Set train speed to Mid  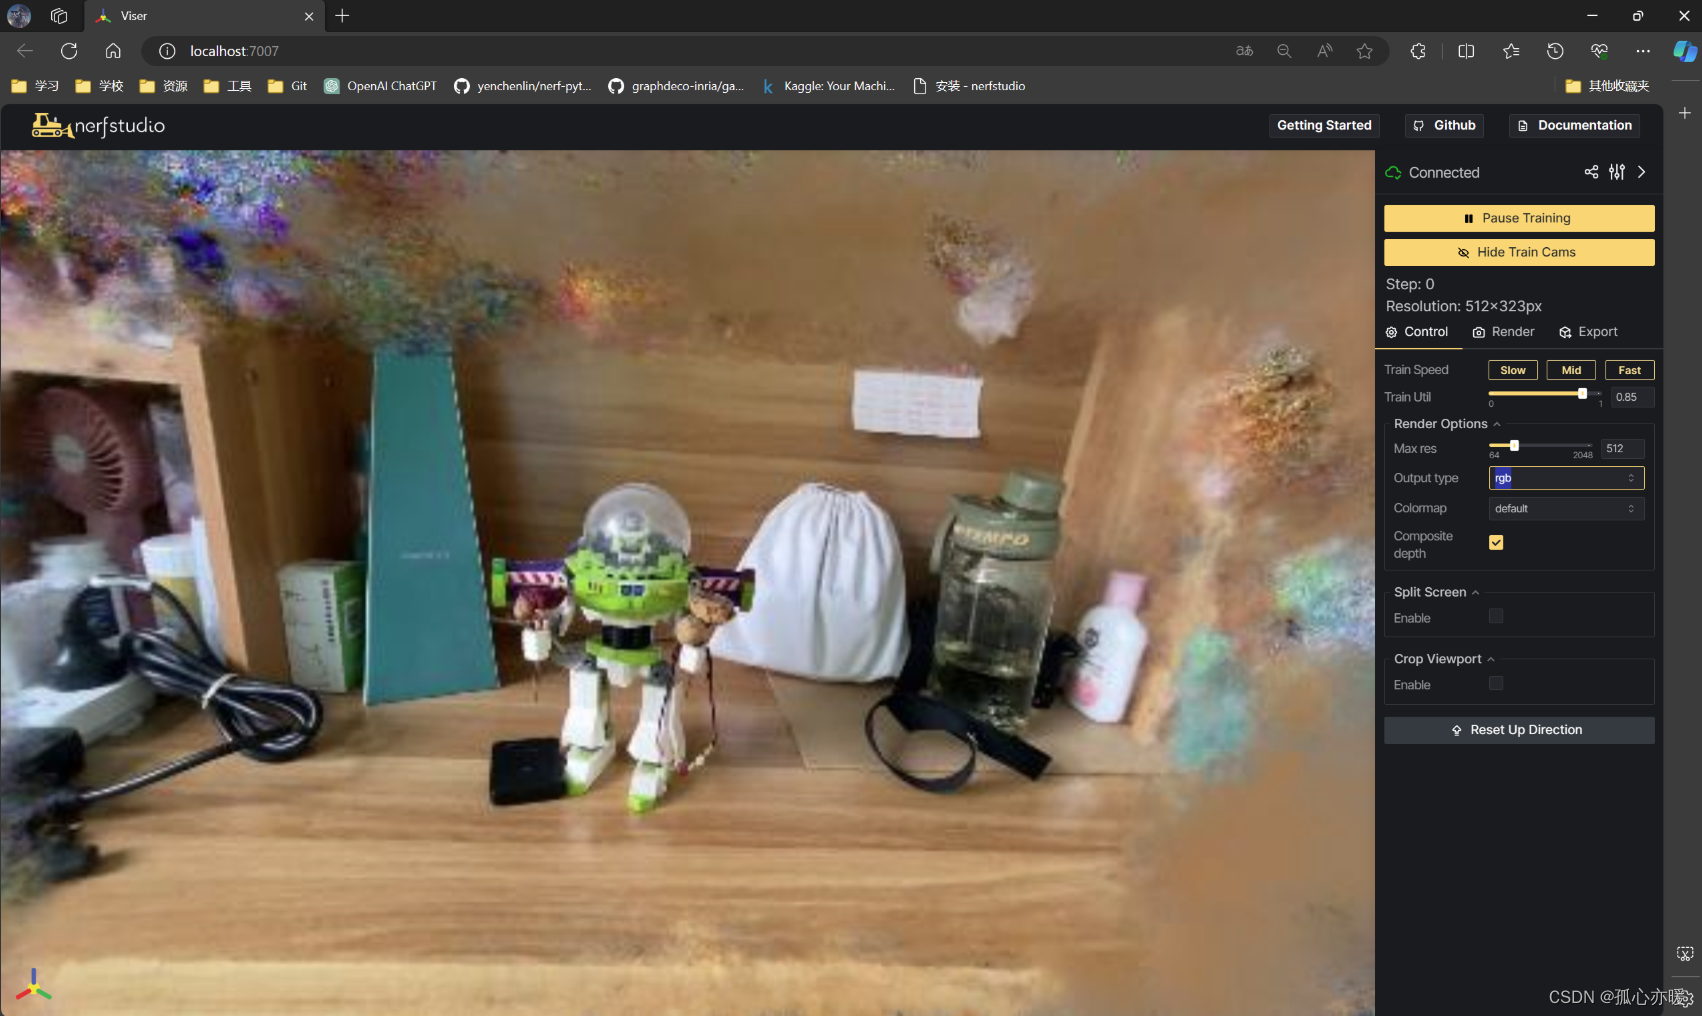(x=1571, y=370)
